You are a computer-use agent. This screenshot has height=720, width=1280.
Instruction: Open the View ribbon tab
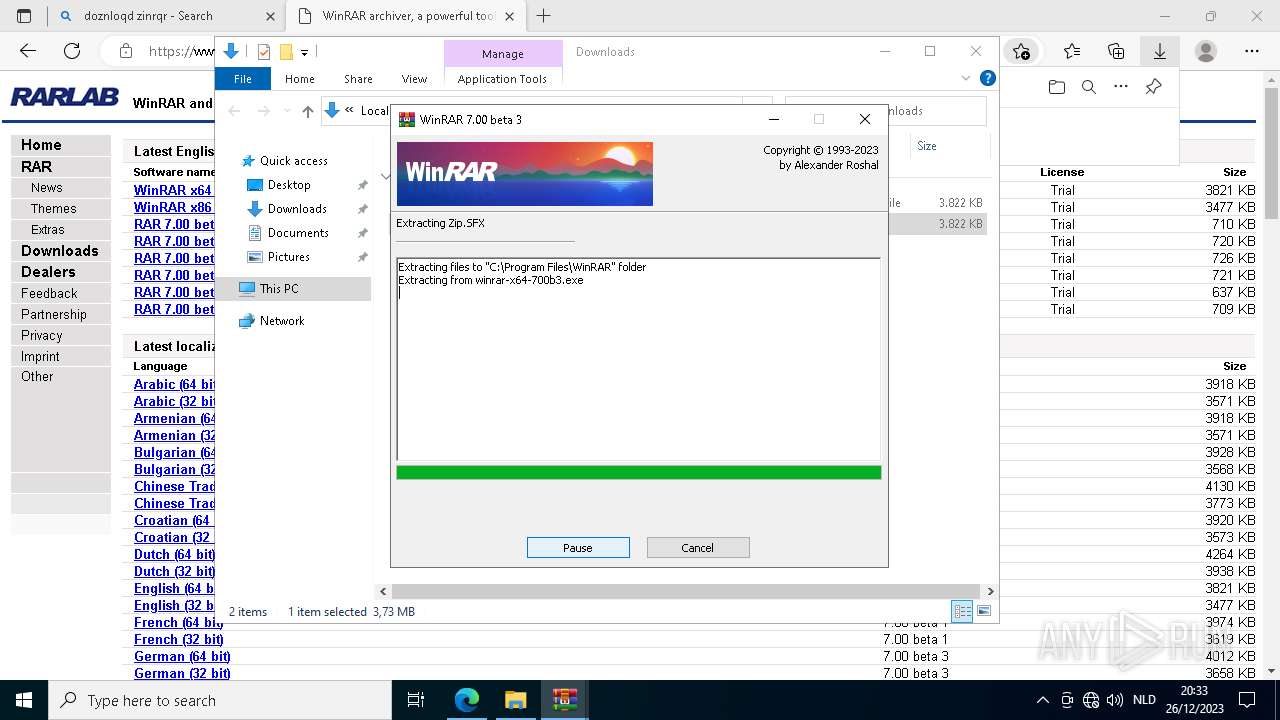click(x=414, y=79)
